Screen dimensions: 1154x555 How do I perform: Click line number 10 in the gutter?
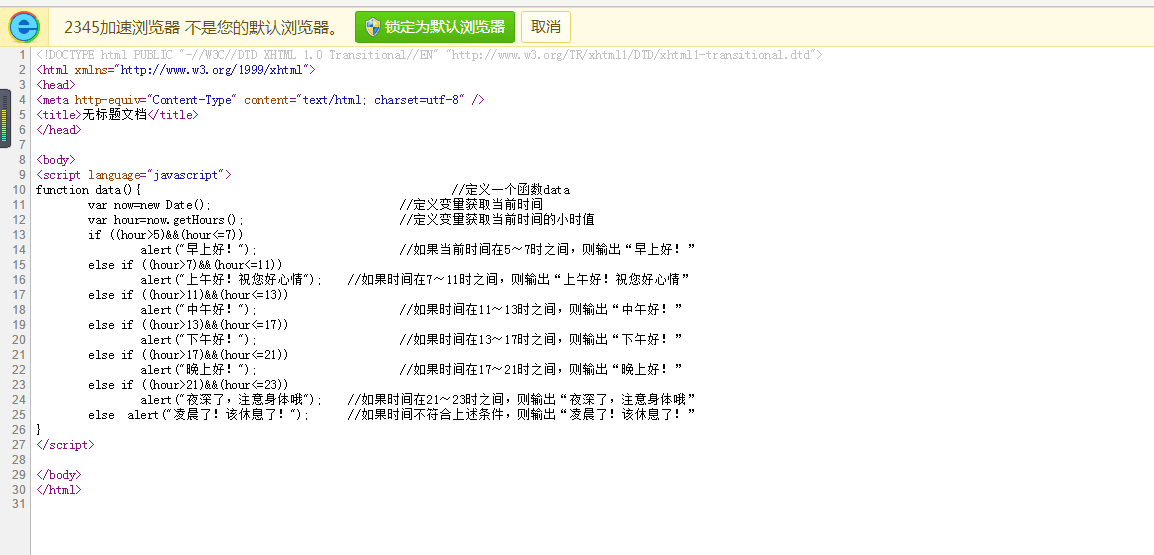click(19, 190)
